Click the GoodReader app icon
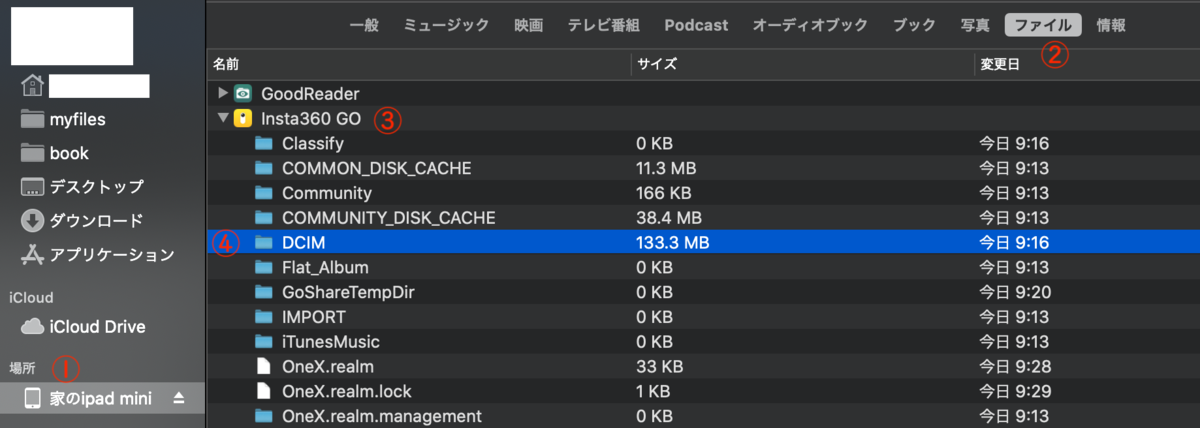The width and height of the screenshot is (1200, 428). 242,94
